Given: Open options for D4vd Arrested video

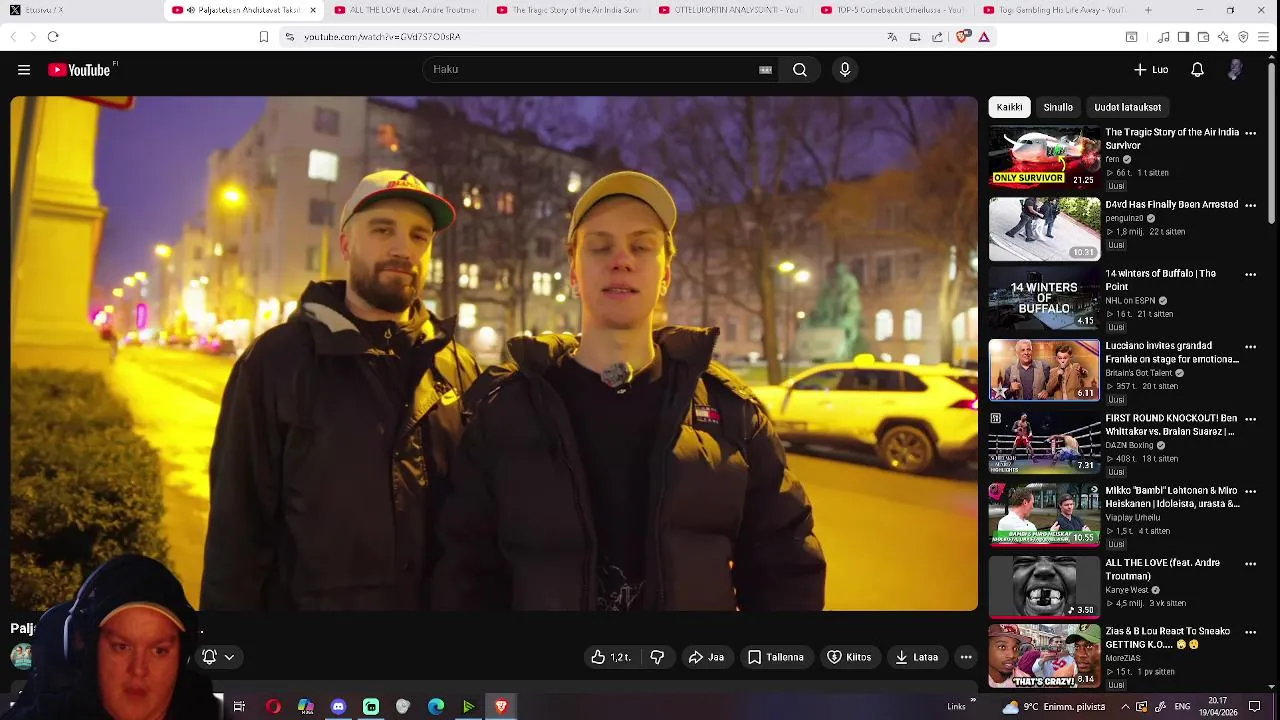Looking at the screenshot, I should 1250,205.
